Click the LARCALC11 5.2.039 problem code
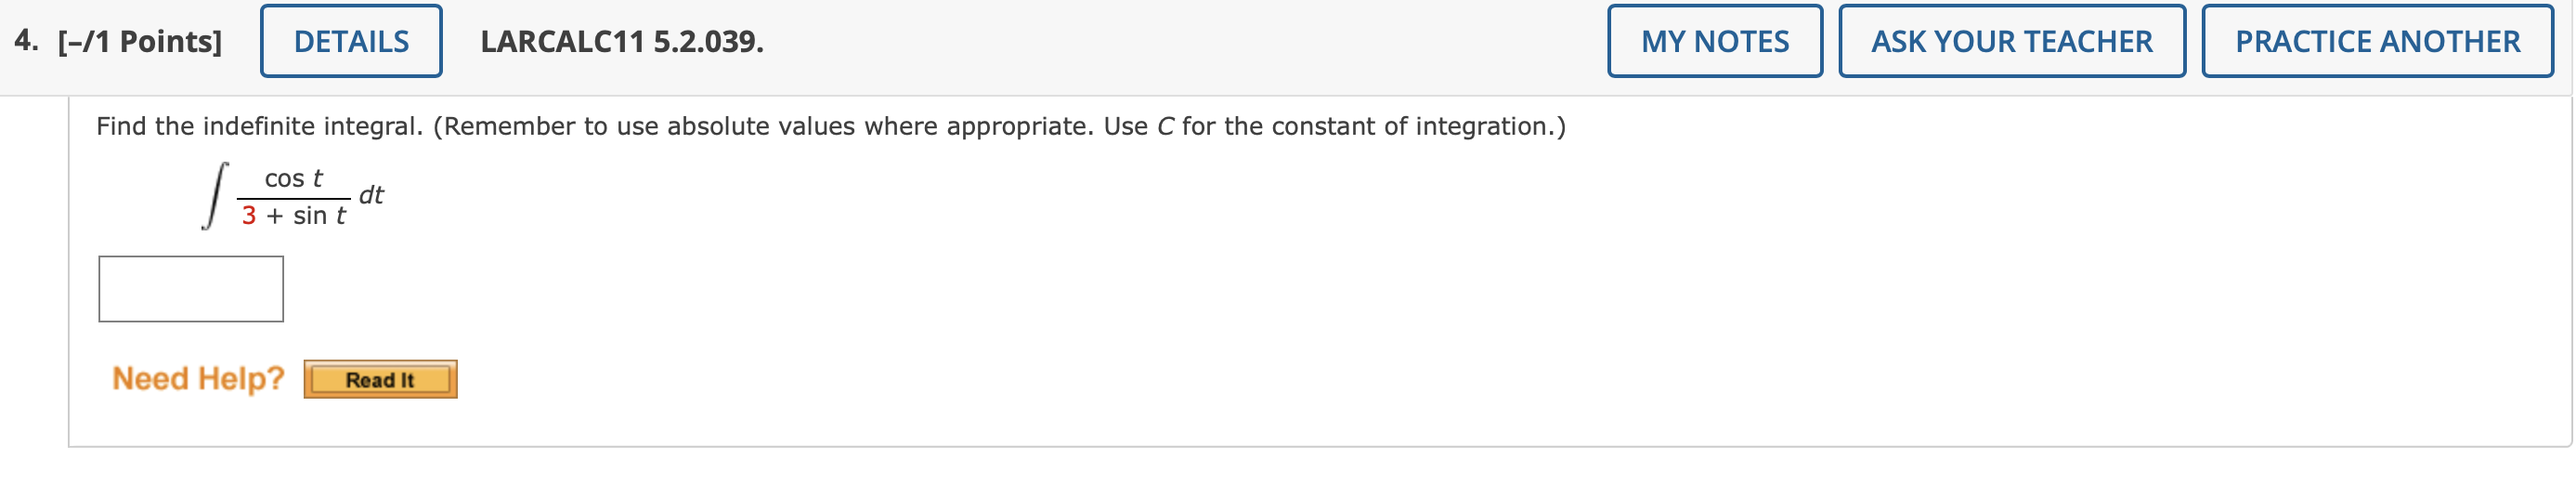 [x=621, y=41]
